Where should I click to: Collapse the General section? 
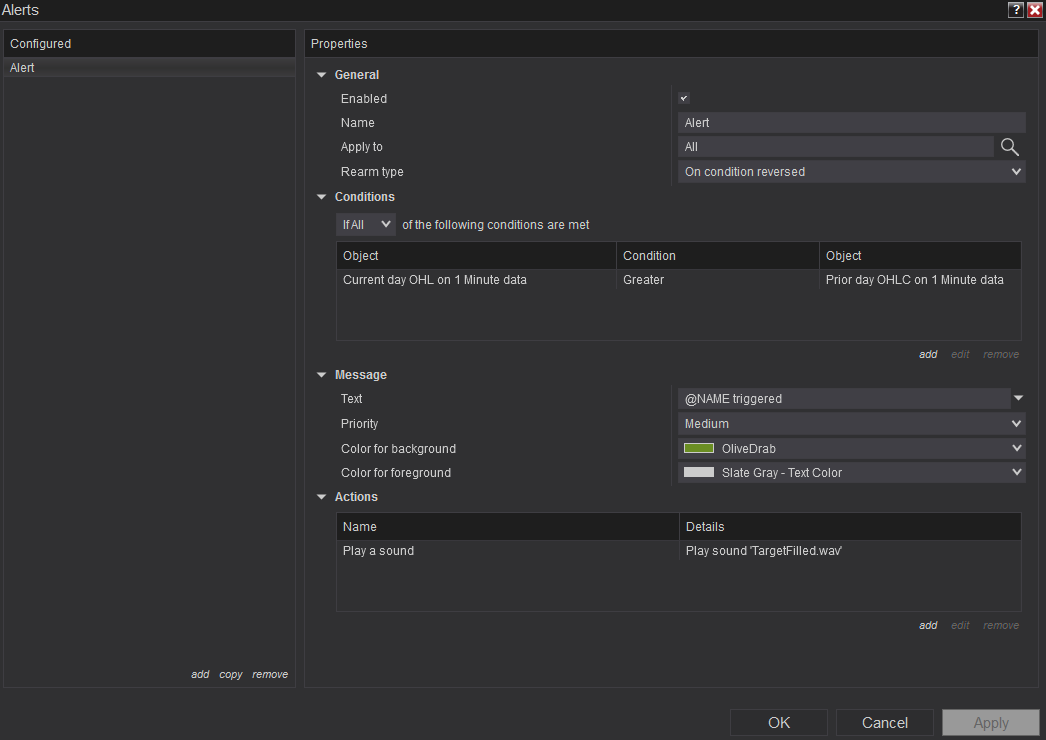pyautogui.click(x=322, y=75)
